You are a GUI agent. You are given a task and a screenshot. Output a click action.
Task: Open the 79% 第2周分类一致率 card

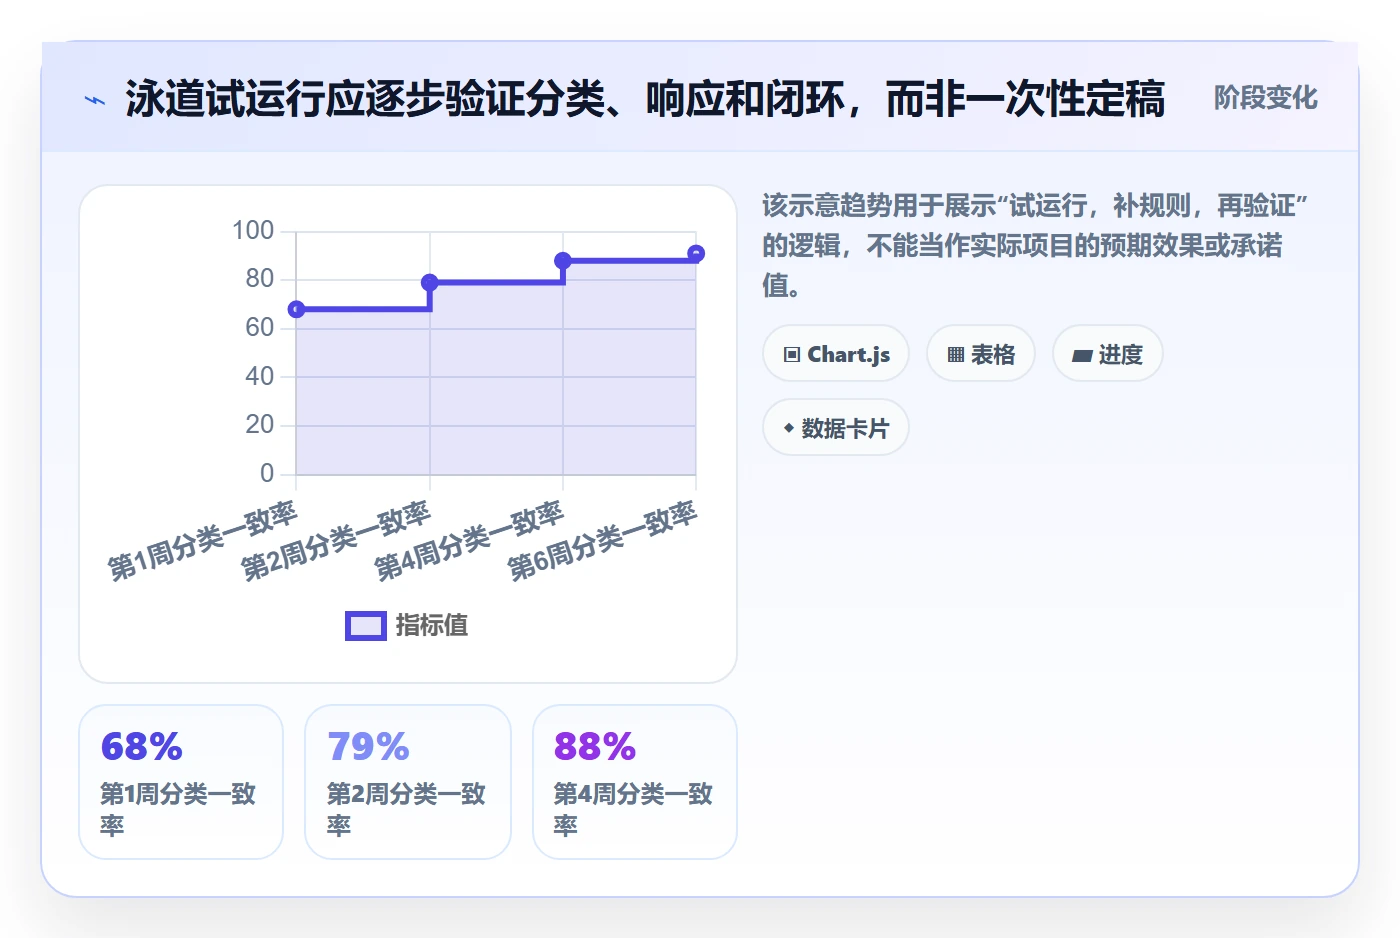tap(408, 782)
